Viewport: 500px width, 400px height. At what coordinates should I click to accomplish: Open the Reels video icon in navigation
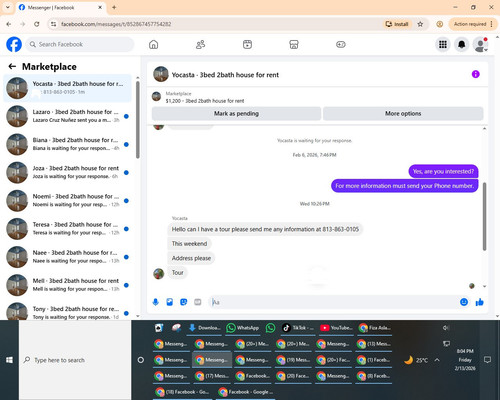pyautogui.click(x=247, y=44)
